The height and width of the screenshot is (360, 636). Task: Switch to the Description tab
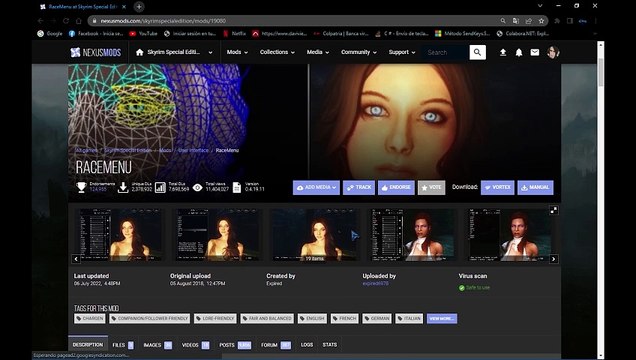coord(88,345)
